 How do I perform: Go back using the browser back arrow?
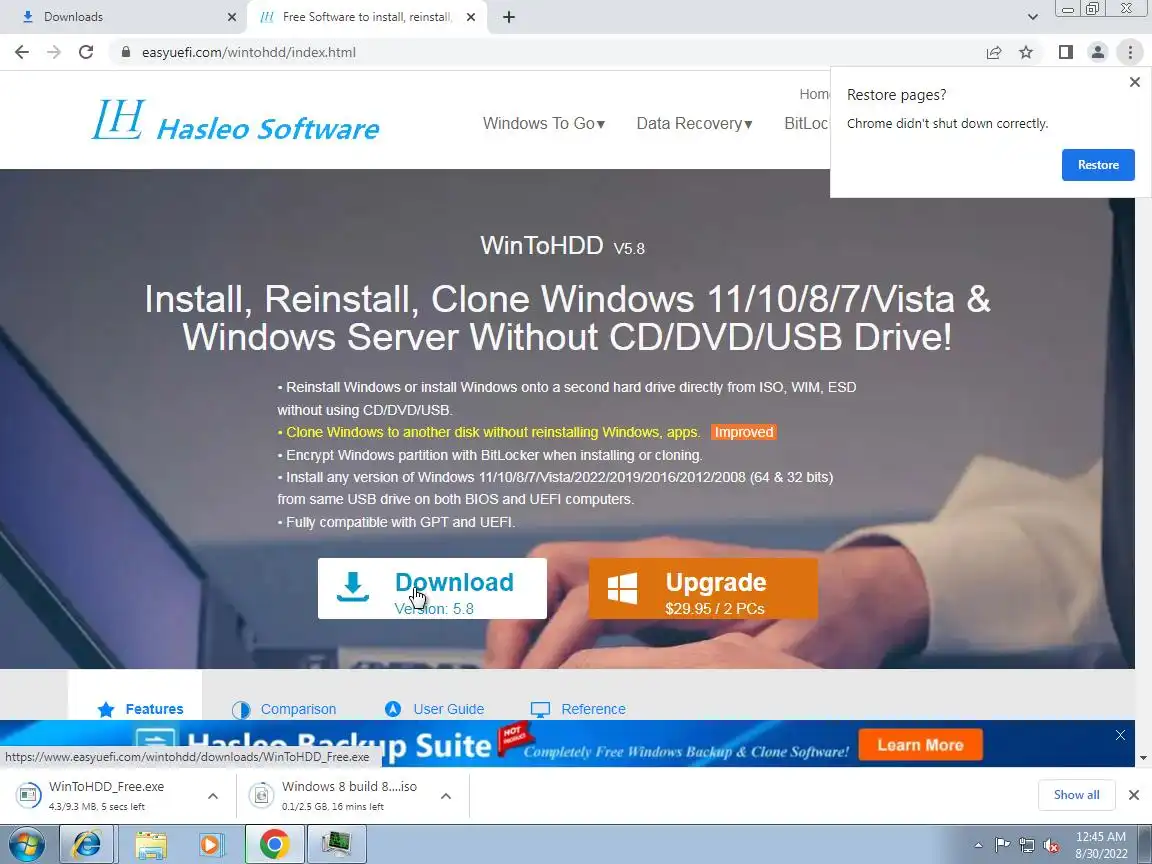22,52
